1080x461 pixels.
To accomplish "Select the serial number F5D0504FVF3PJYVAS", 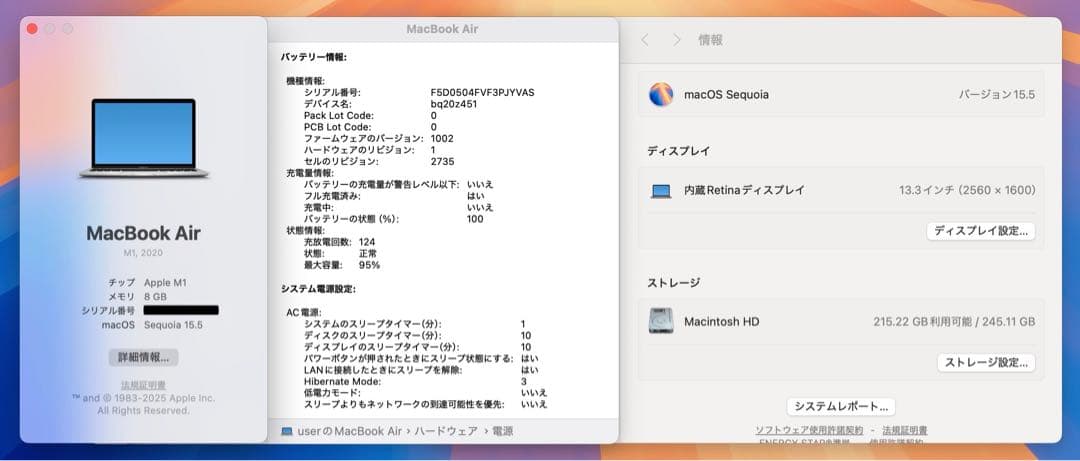I will click(x=482, y=92).
